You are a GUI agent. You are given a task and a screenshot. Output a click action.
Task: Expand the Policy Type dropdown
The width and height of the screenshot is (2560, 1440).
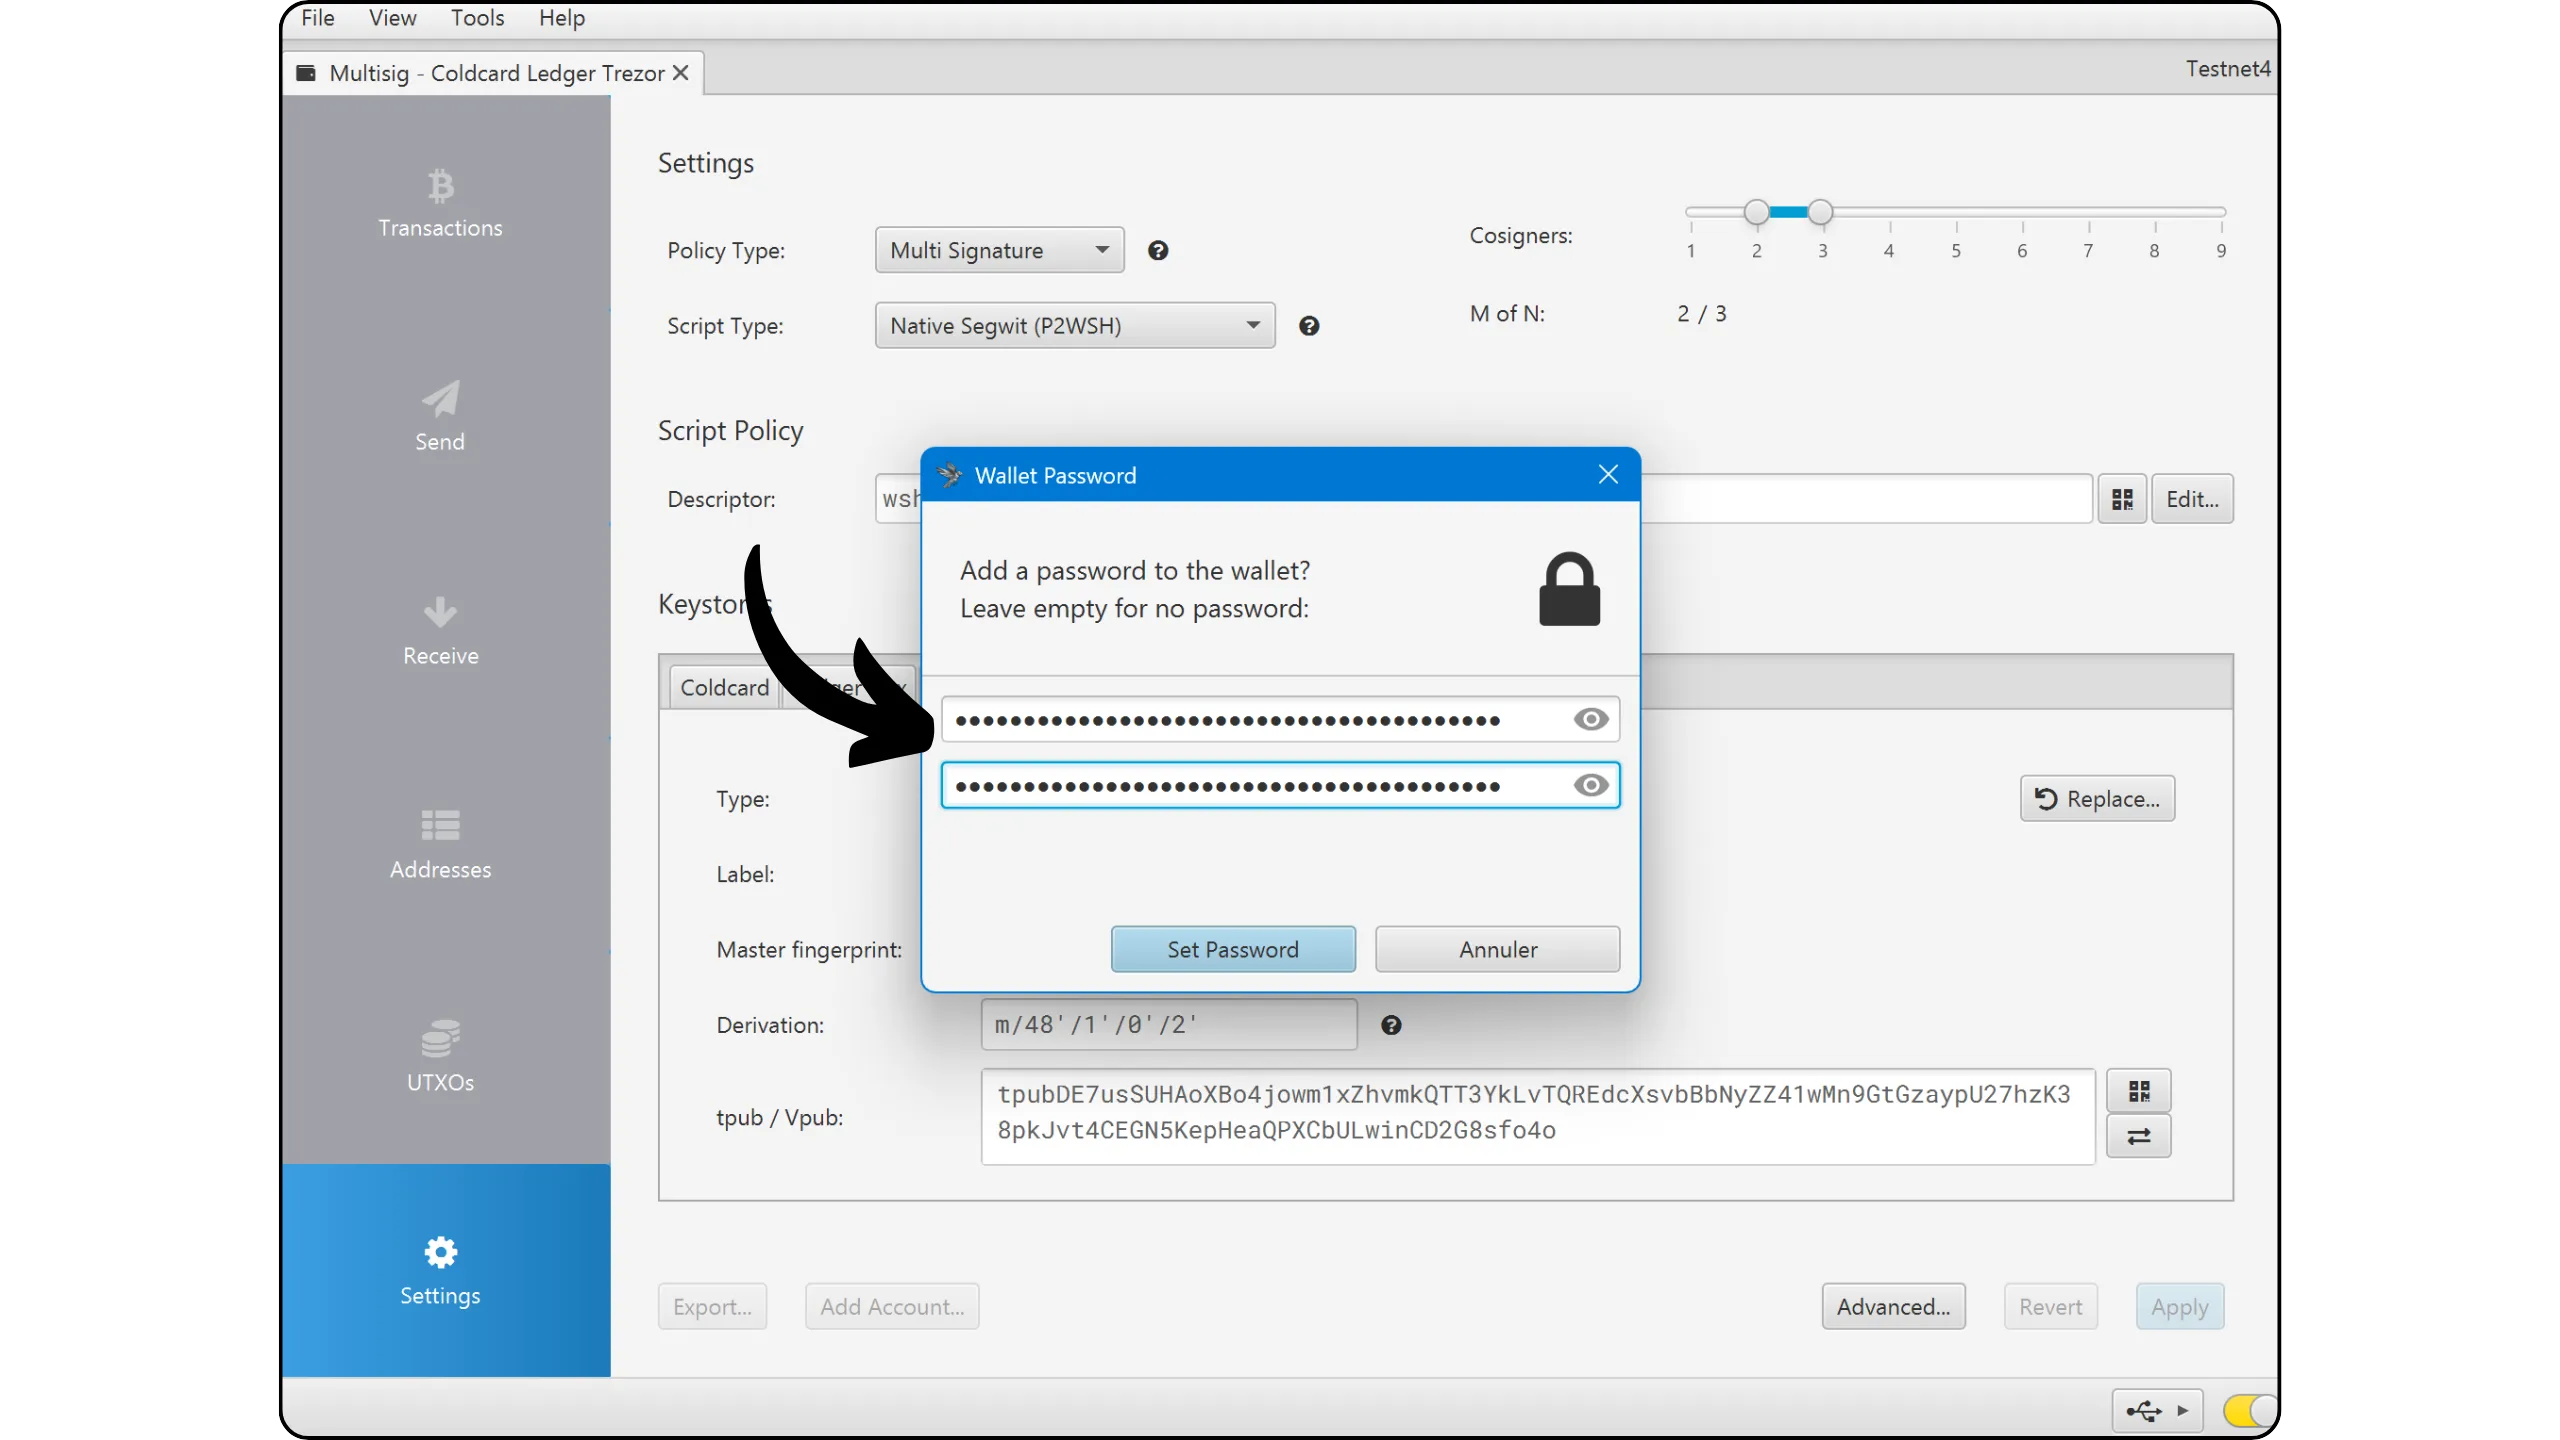pos(1000,250)
